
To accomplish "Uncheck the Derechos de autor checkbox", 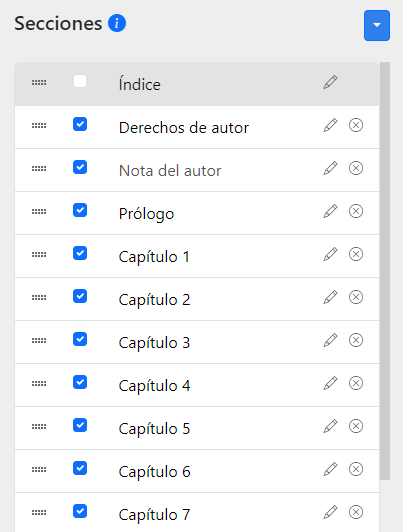I will 80,124.
